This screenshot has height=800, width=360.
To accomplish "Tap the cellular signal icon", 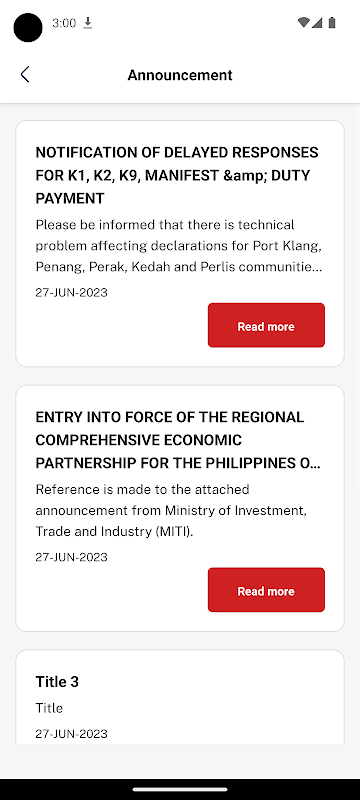I will click(x=317, y=22).
